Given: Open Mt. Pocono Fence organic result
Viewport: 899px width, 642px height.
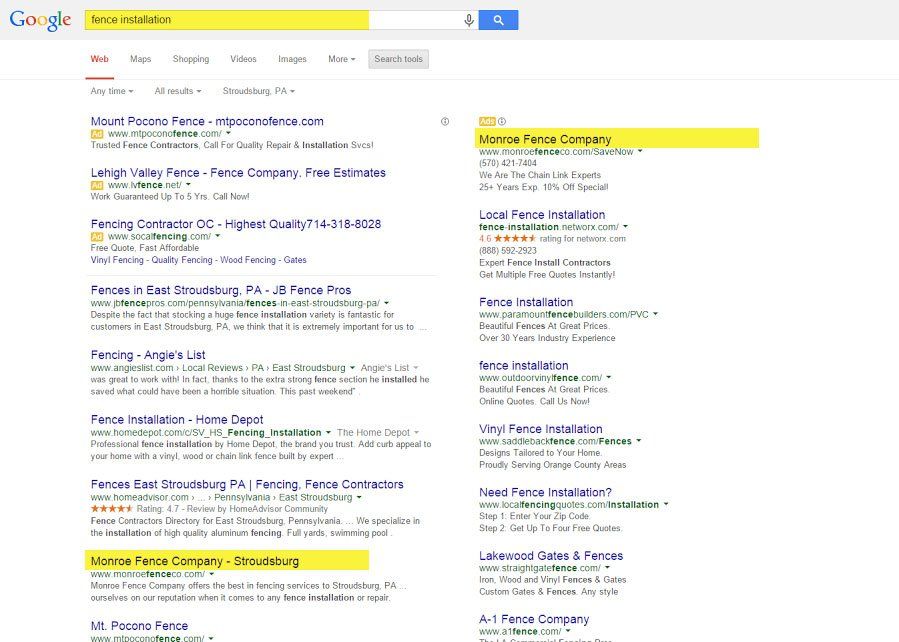Looking at the screenshot, I should tap(139, 626).
